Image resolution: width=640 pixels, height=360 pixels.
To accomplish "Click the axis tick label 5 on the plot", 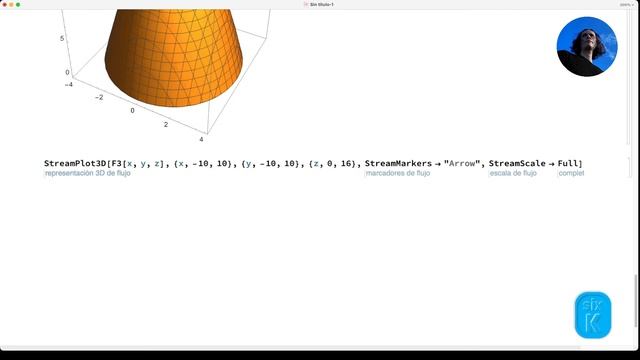I will (62, 38).
